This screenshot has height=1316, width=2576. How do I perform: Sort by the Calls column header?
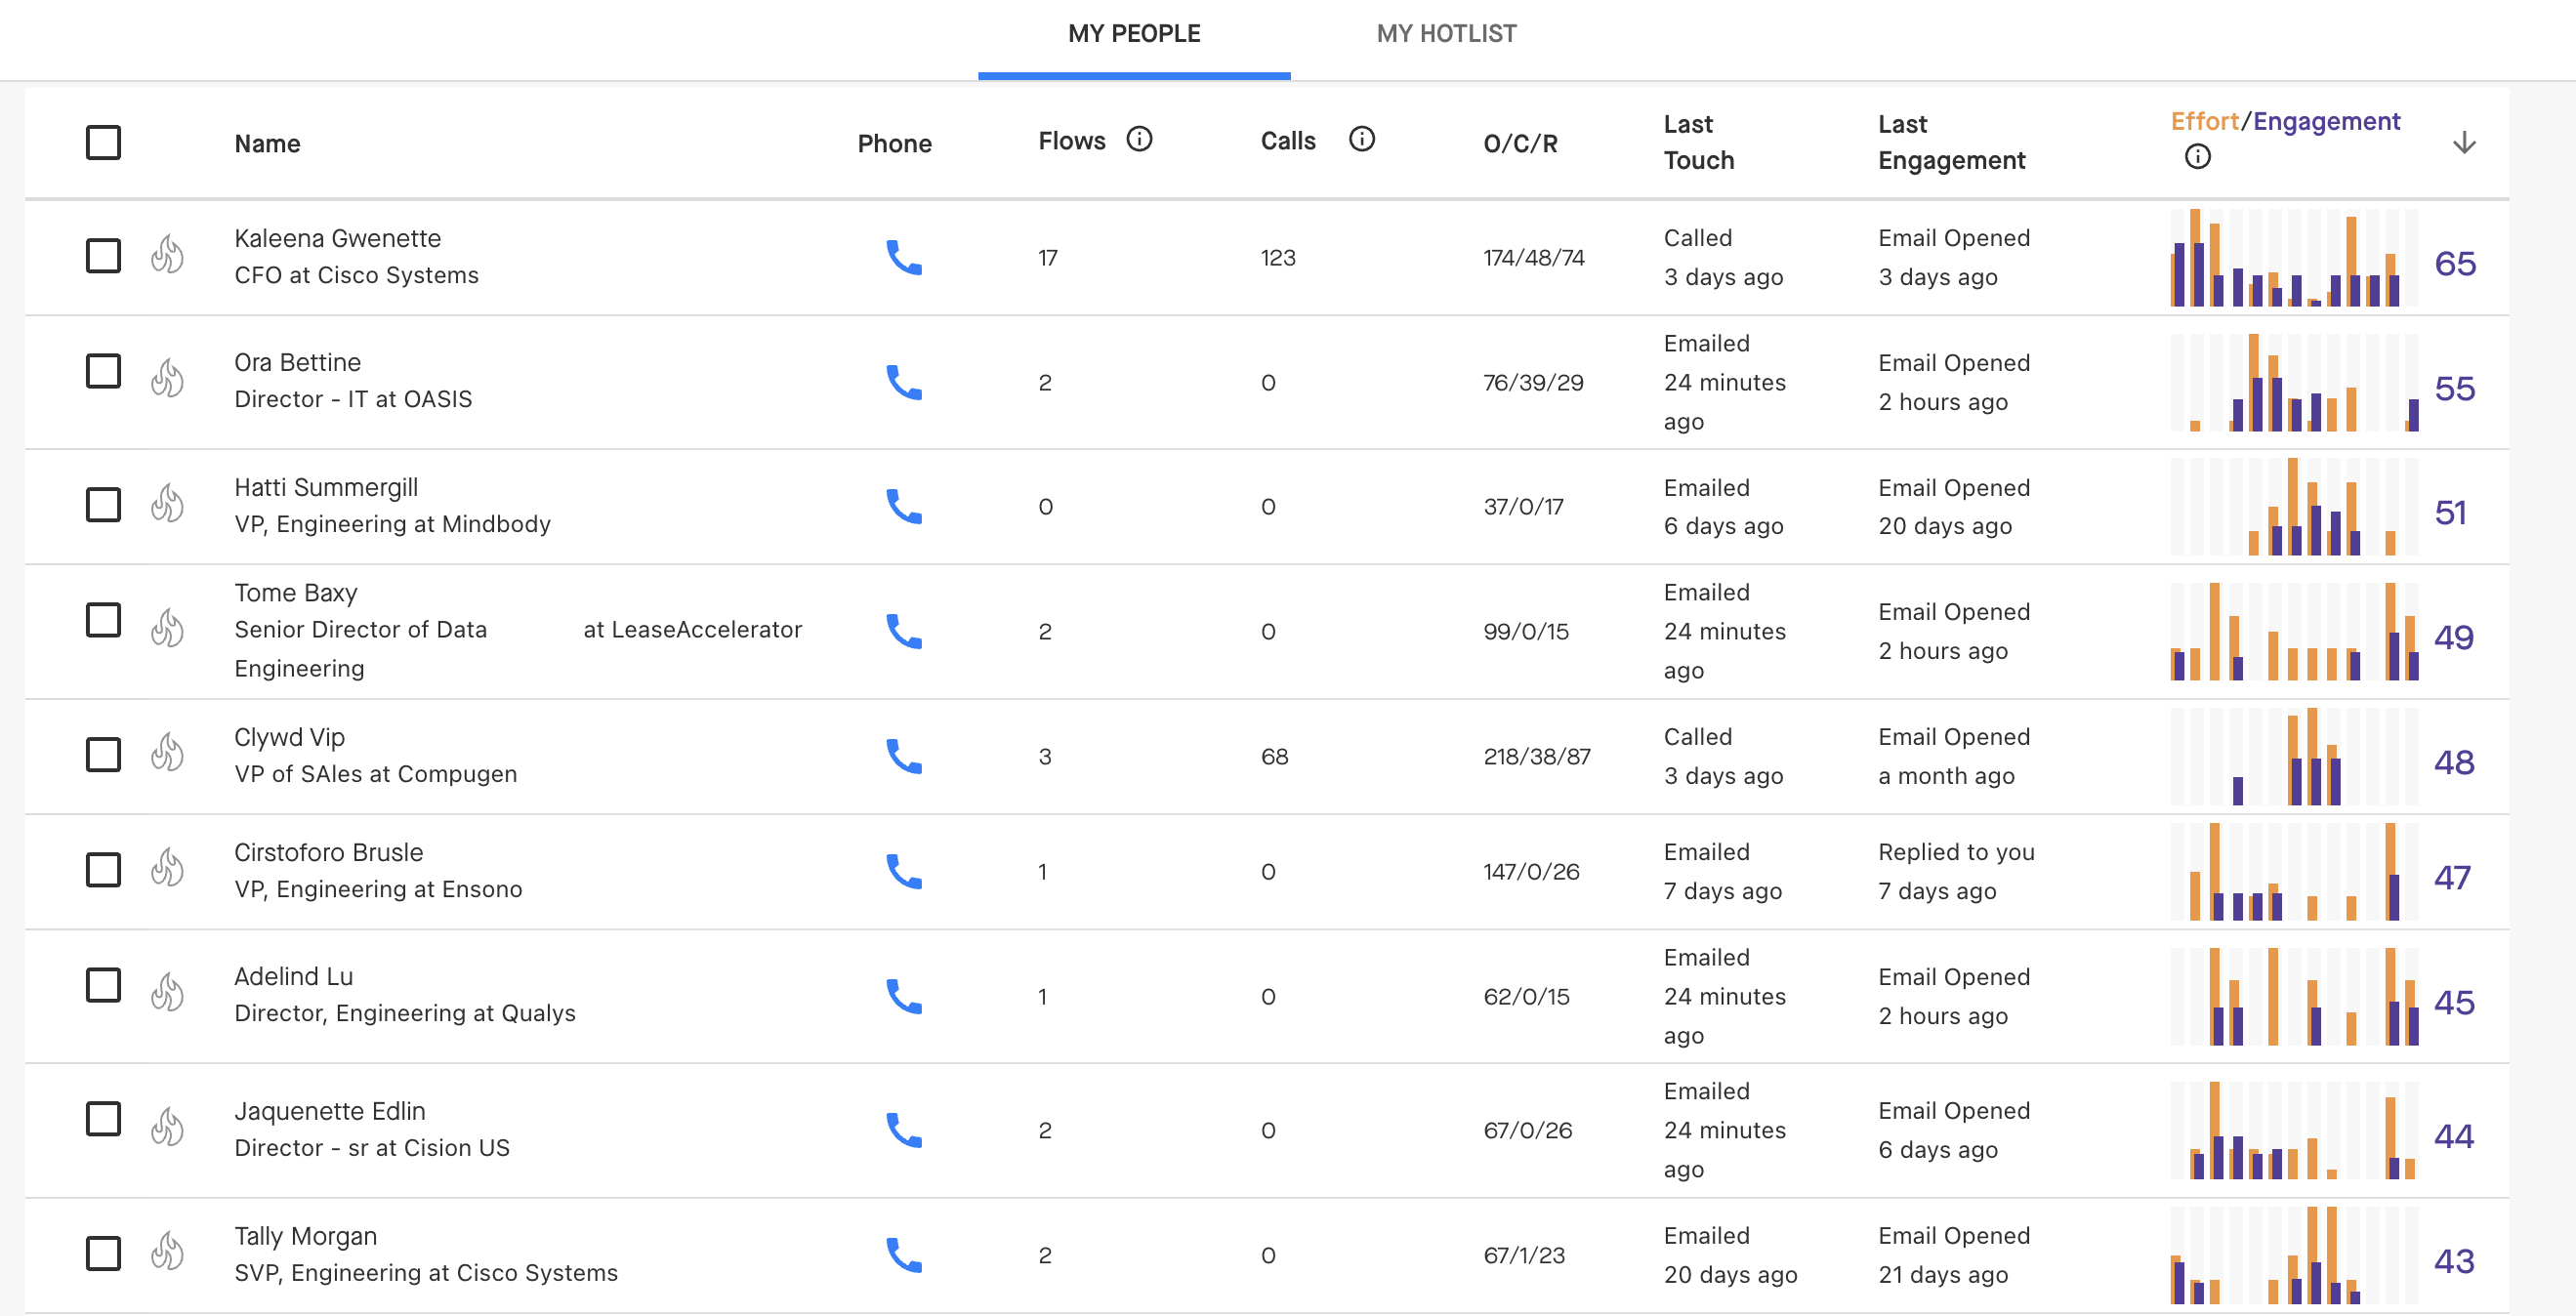click(1288, 140)
